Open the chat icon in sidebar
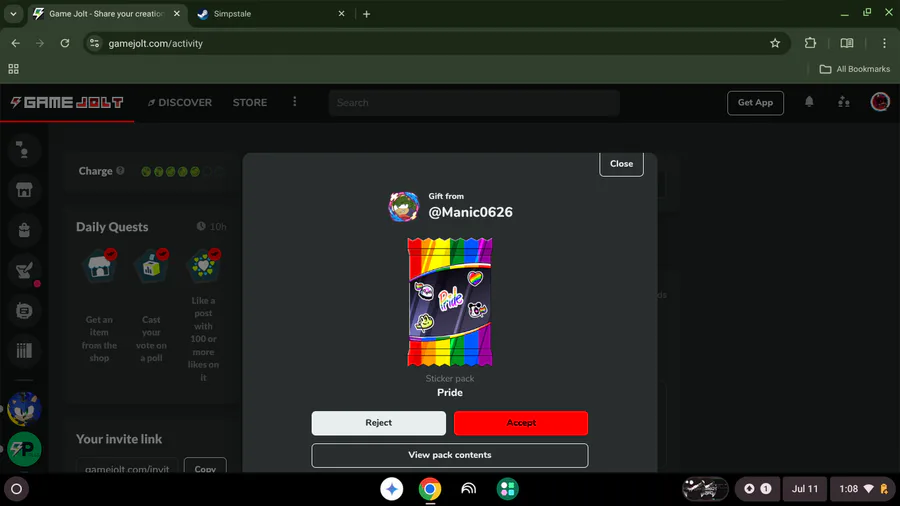This screenshot has width=900, height=506. [24, 310]
